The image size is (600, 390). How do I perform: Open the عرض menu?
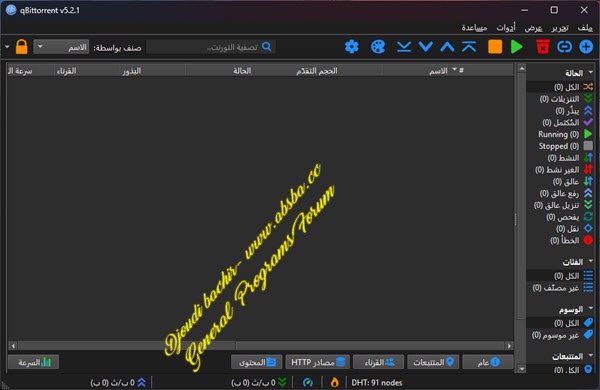point(533,28)
